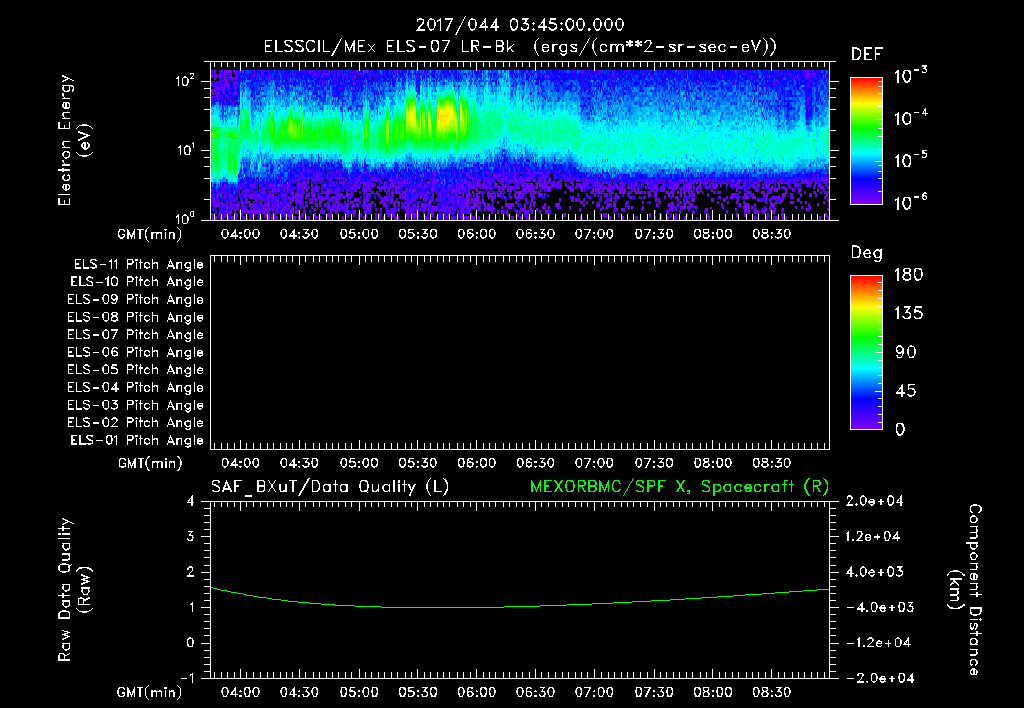
Task: Select the ELS-09 Pitch Angle row label
Action: 135,300
